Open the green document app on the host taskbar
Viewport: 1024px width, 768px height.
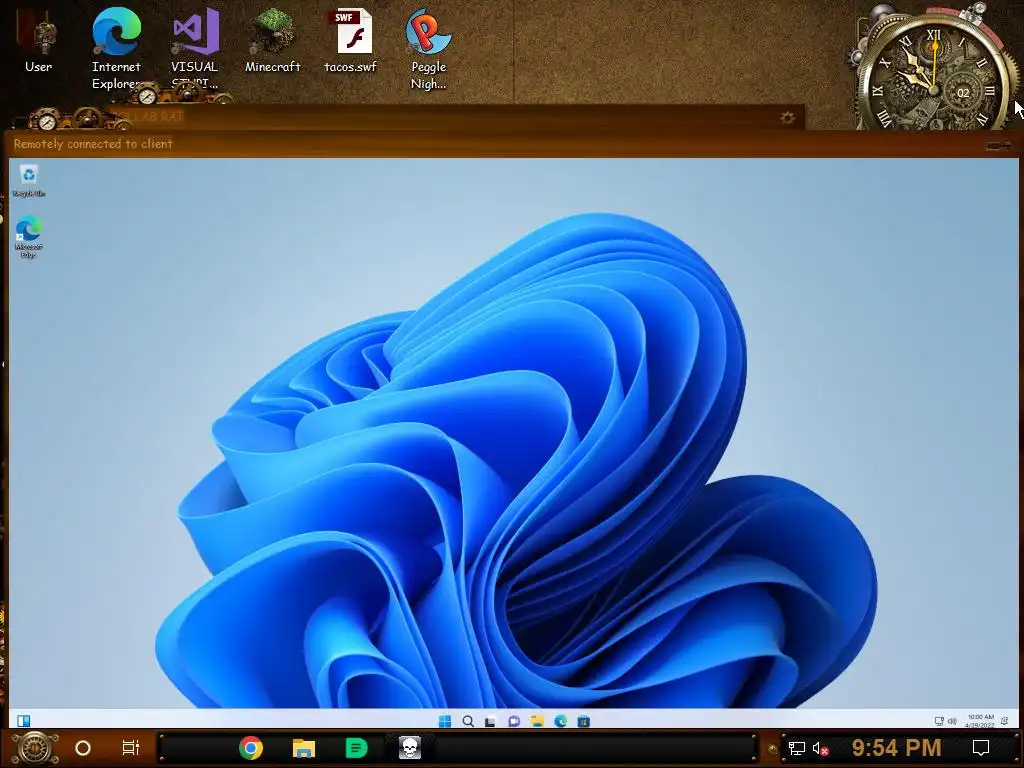point(357,748)
